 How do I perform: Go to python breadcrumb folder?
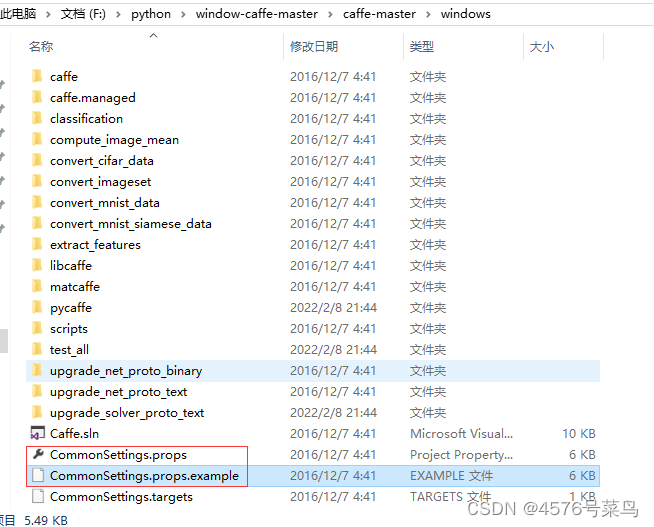click(x=151, y=14)
